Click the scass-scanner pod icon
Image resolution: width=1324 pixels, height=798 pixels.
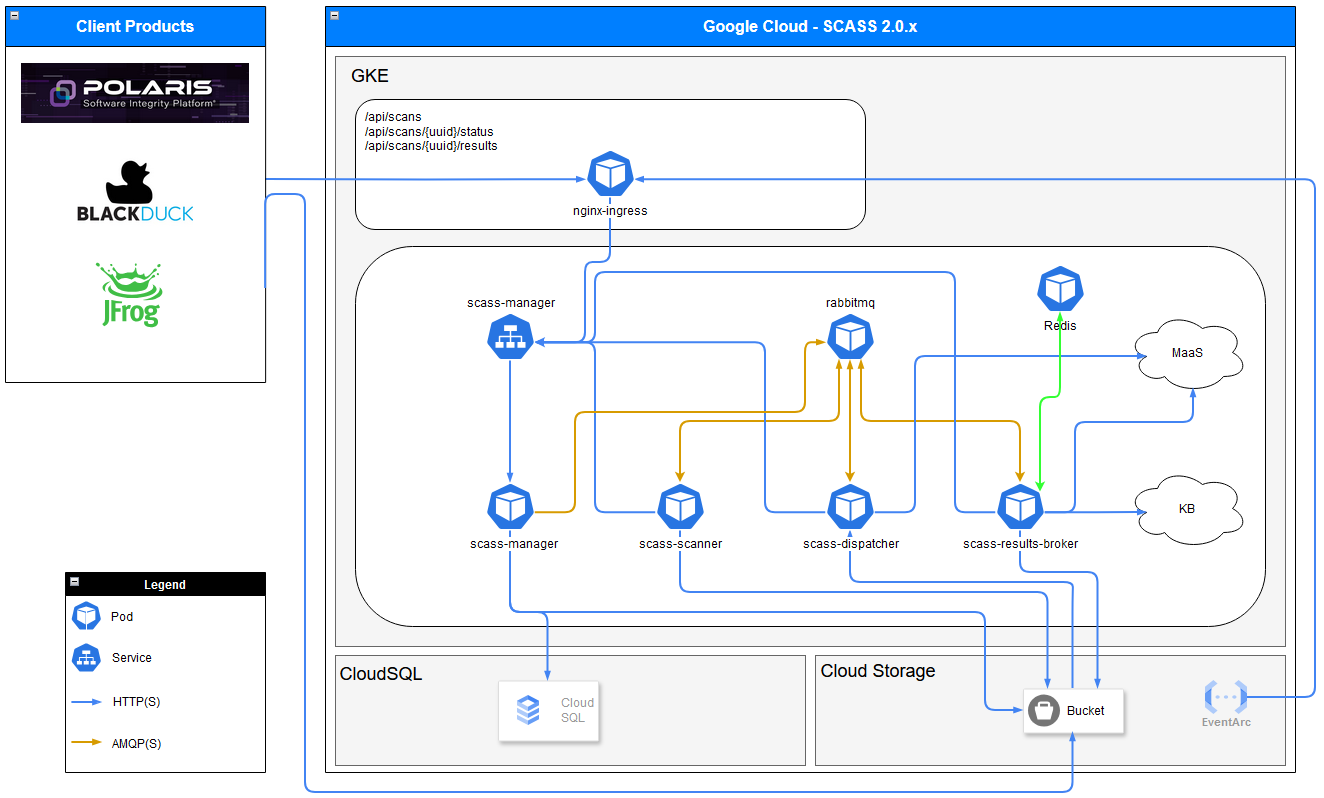[x=681, y=505]
